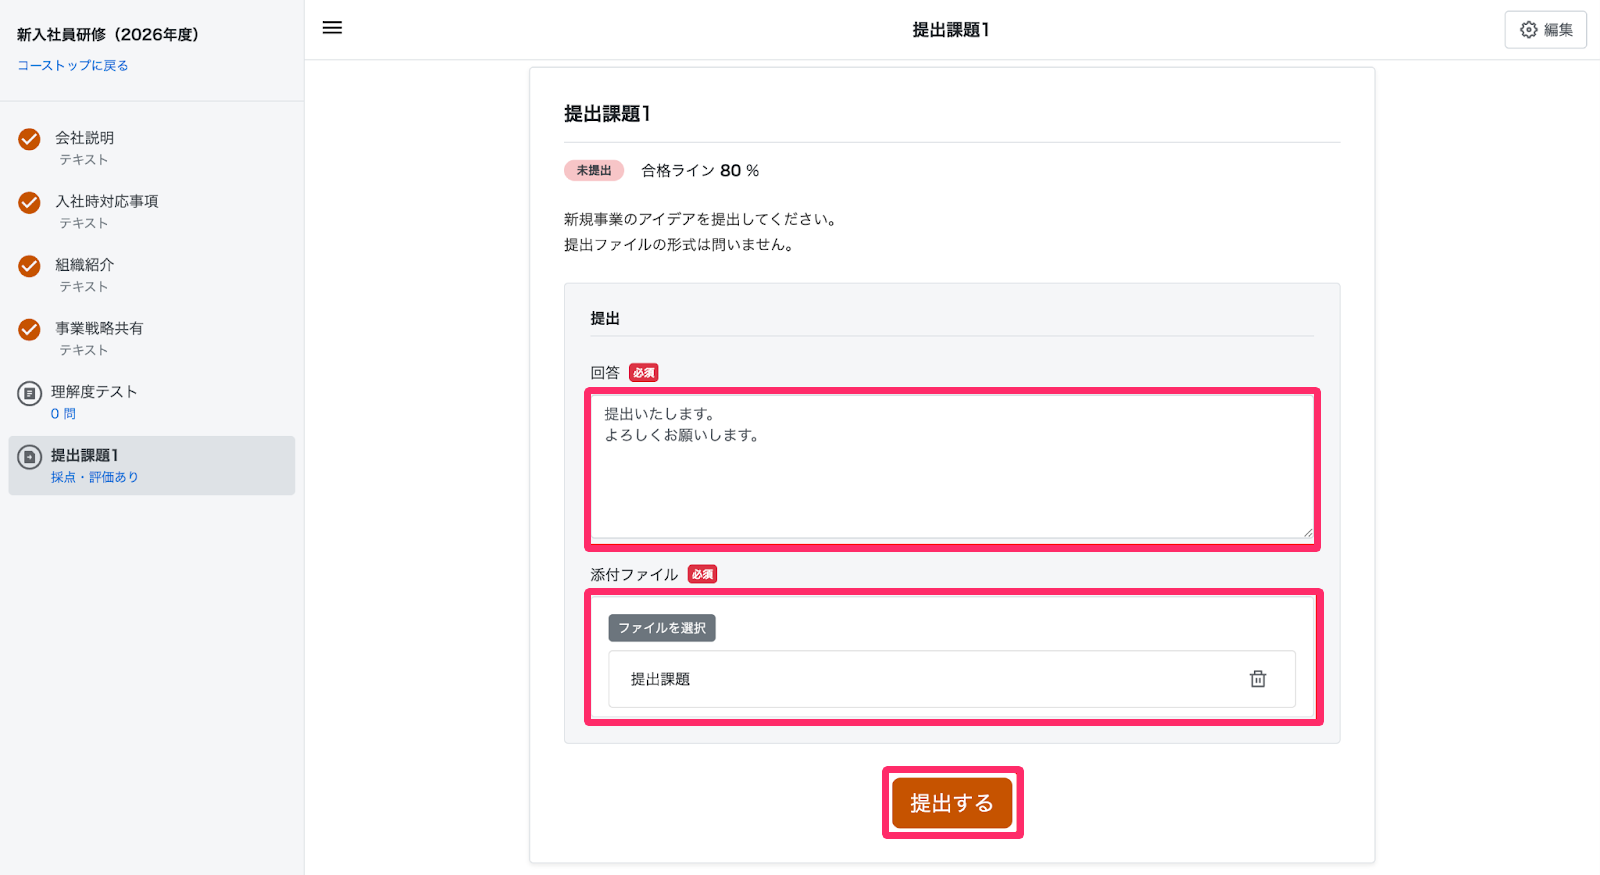This screenshot has width=1600, height=875.
Task: Click the 0 問 label under 理解度テスト
Action: (63, 414)
